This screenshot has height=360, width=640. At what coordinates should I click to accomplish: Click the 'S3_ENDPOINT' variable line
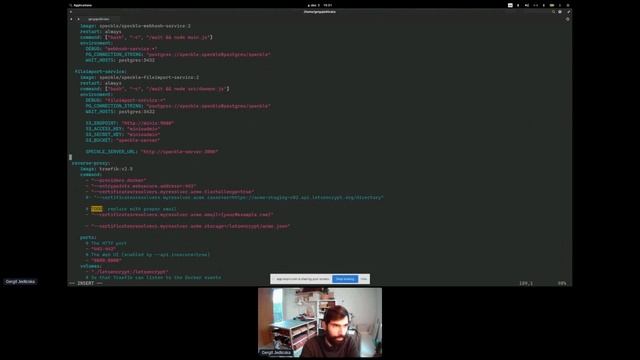click(x=130, y=123)
